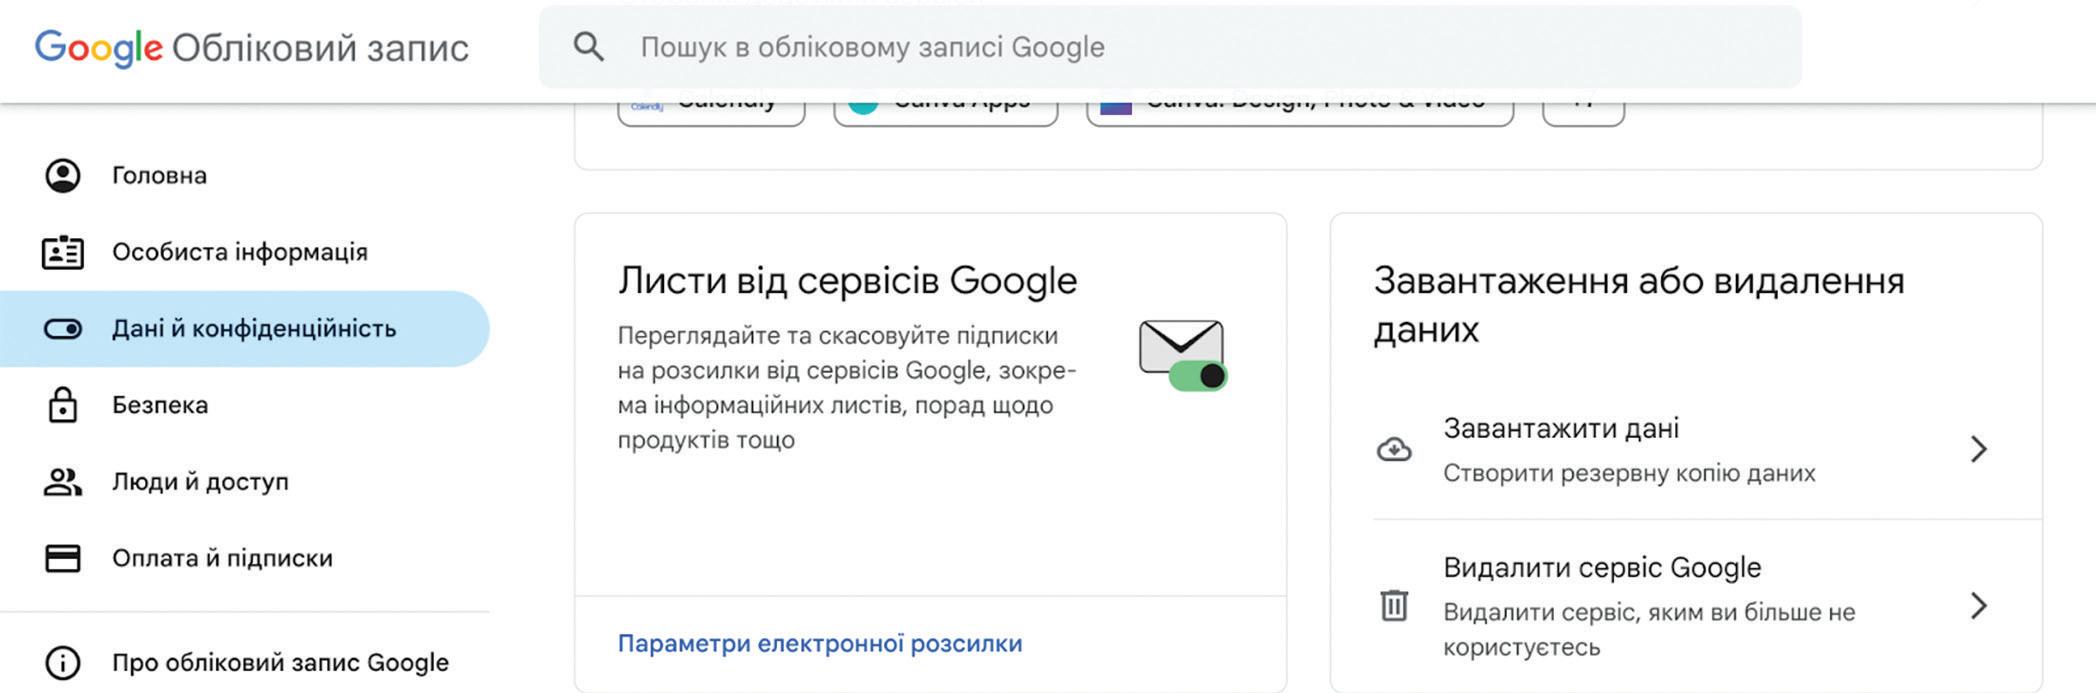Image resolution: width=2096 pixels, height=693 pixels.
Task: Open Параметри електронної розсилки link
Action: 820,643
